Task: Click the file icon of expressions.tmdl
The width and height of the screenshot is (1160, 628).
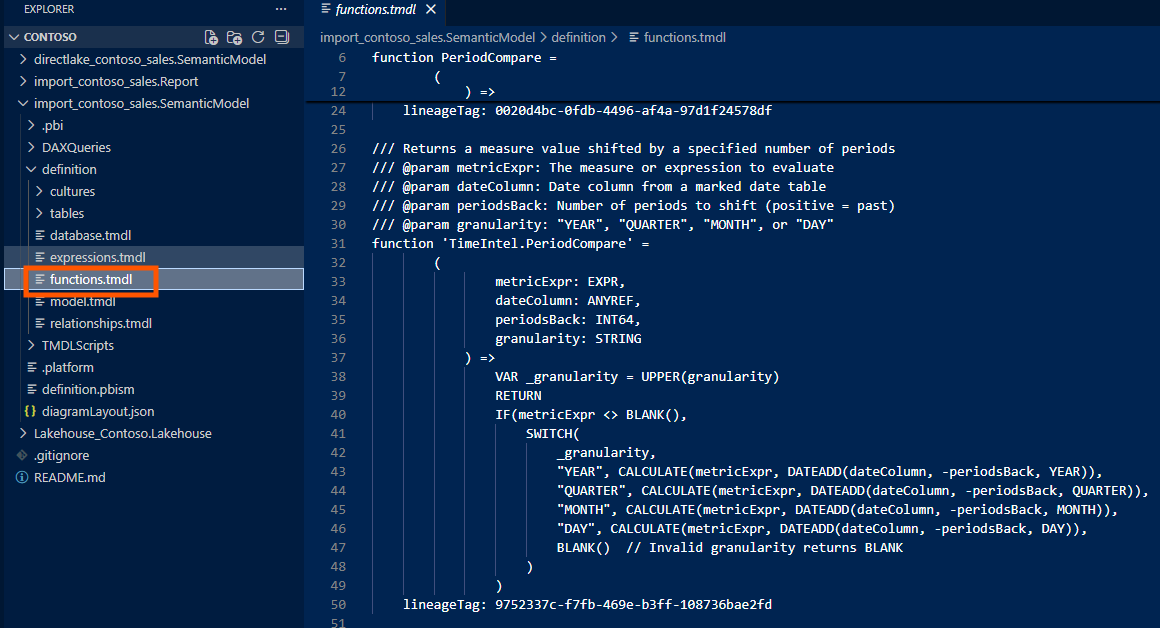Action: tap(40, 257)
